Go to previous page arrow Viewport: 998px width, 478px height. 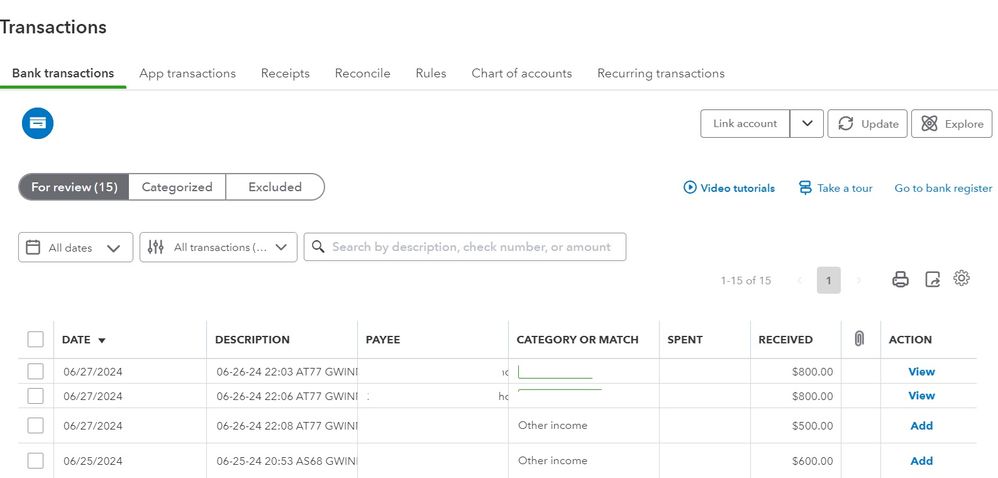799,280
